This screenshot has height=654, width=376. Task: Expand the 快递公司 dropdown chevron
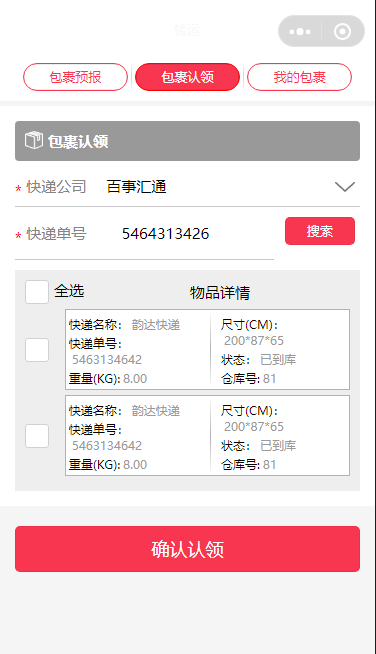[x=345, y=186]
